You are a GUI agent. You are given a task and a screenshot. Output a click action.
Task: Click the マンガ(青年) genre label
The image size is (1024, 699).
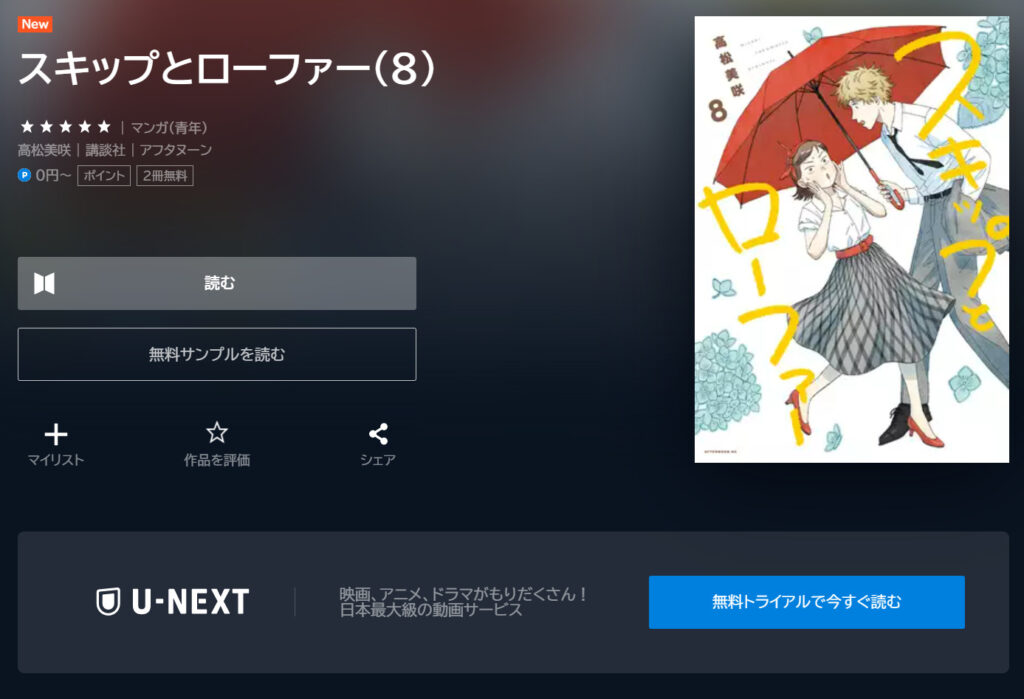point(169,127)
